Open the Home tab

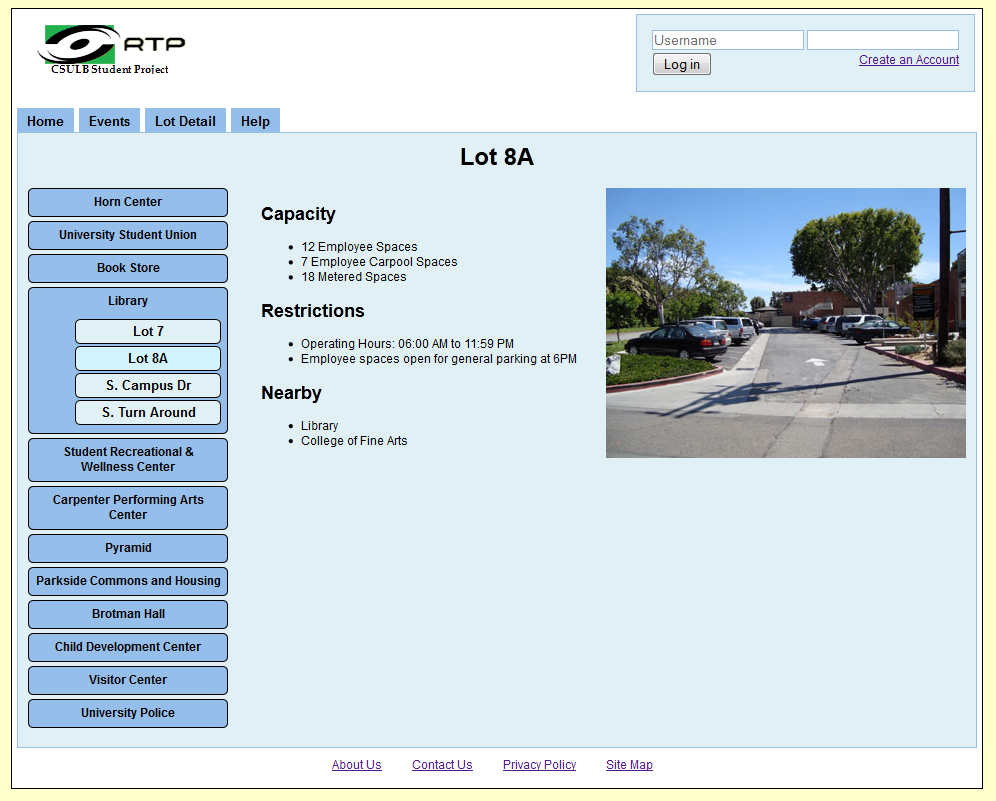(x=45, y=121)
